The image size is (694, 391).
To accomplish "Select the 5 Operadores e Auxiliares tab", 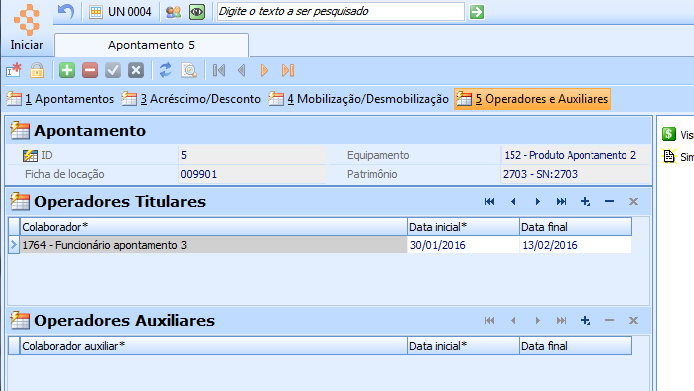I will click(532, 99).
